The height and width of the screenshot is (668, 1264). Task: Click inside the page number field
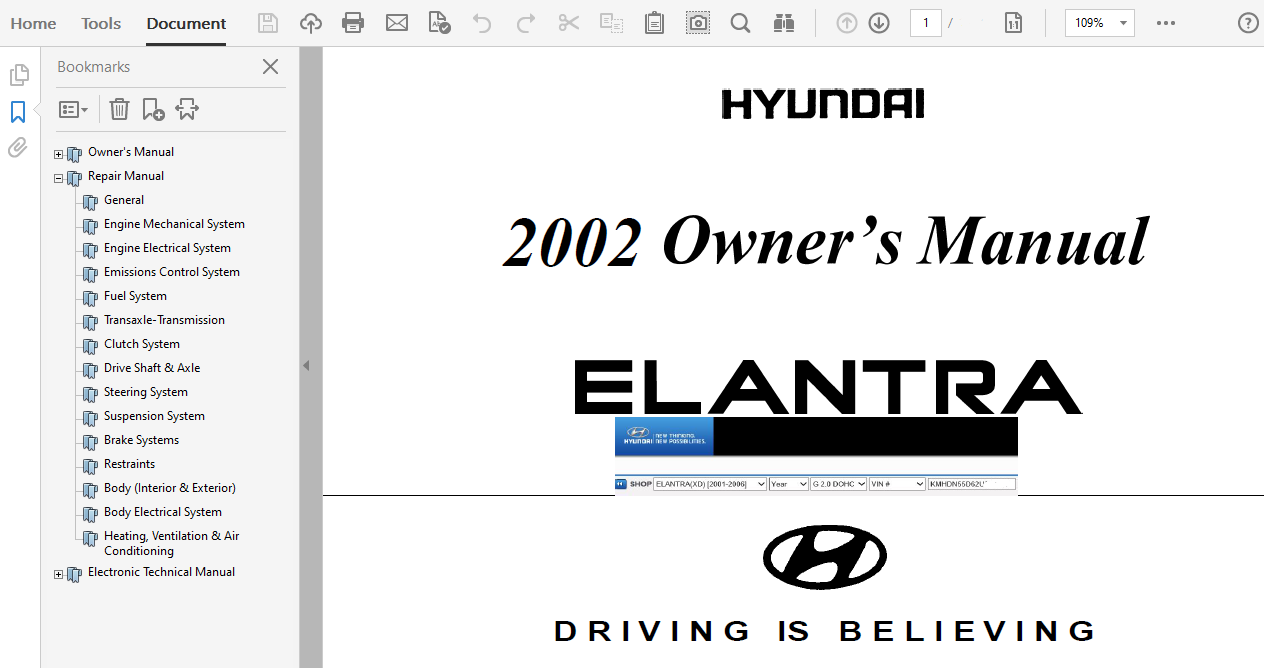(925, 22)
